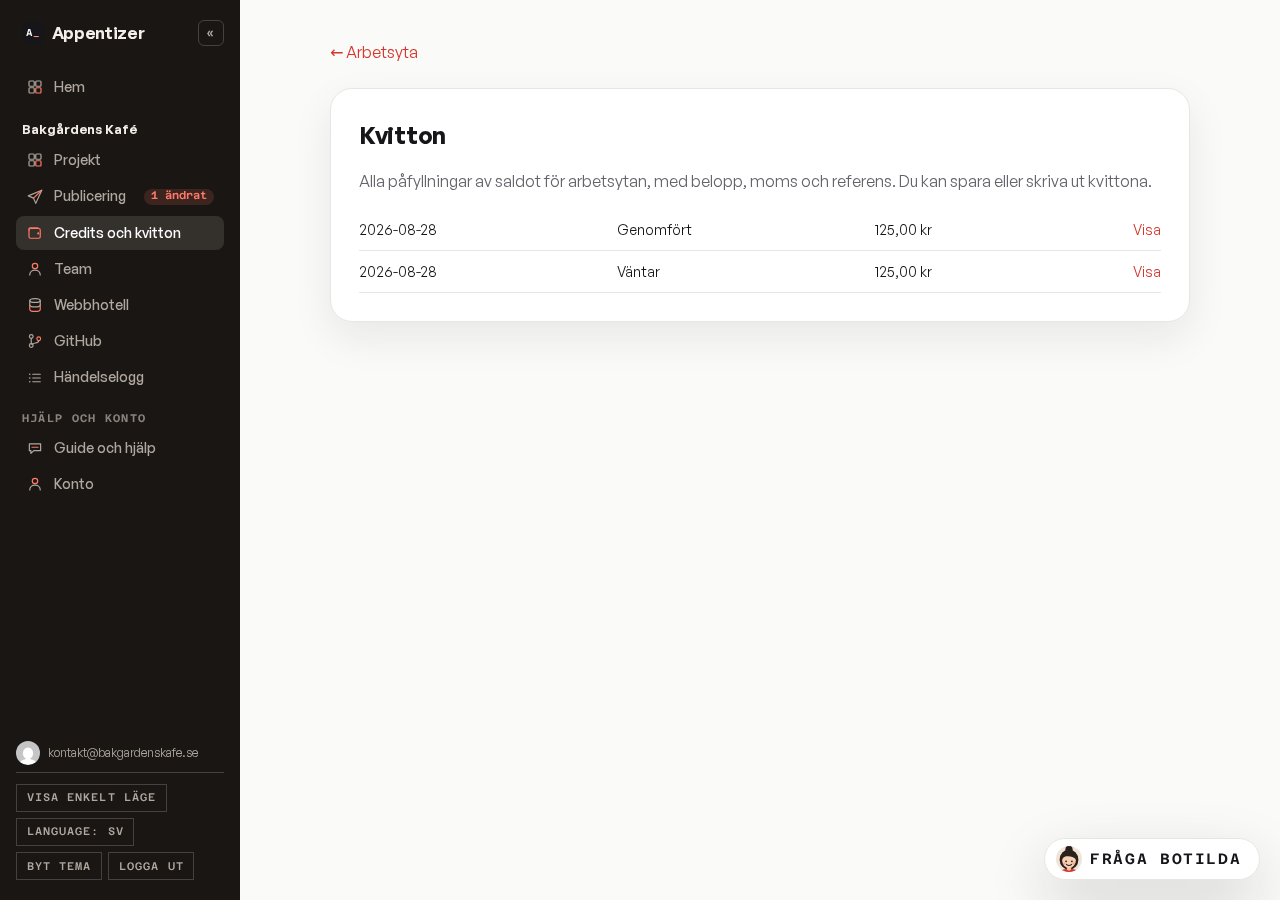
Task: Change language with the Language: SV button
Action: coord(75,832)
